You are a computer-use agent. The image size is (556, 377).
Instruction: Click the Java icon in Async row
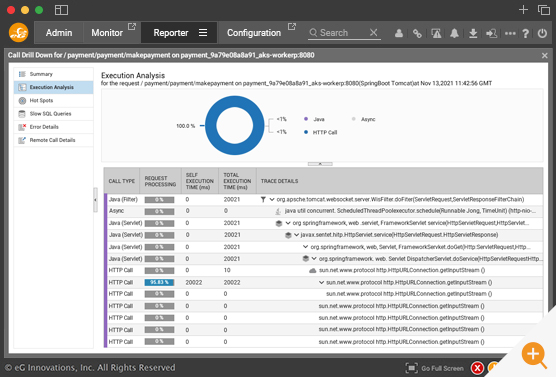click(x=278, y=211)
